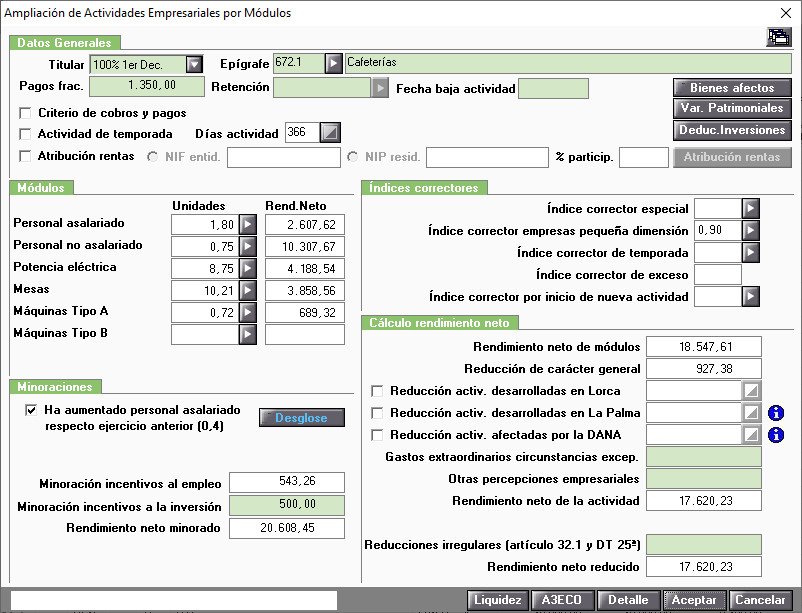Viewport: 802px width, 613px height.
Task: Open the Titular dropdown
Action: tap(194, 64)
